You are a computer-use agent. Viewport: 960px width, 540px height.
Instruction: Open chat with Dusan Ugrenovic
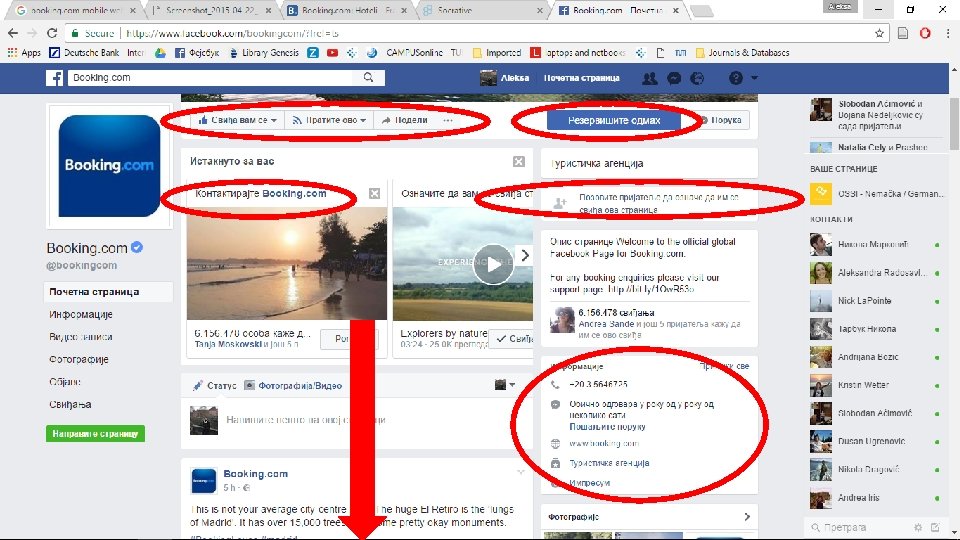coord(877,441)
